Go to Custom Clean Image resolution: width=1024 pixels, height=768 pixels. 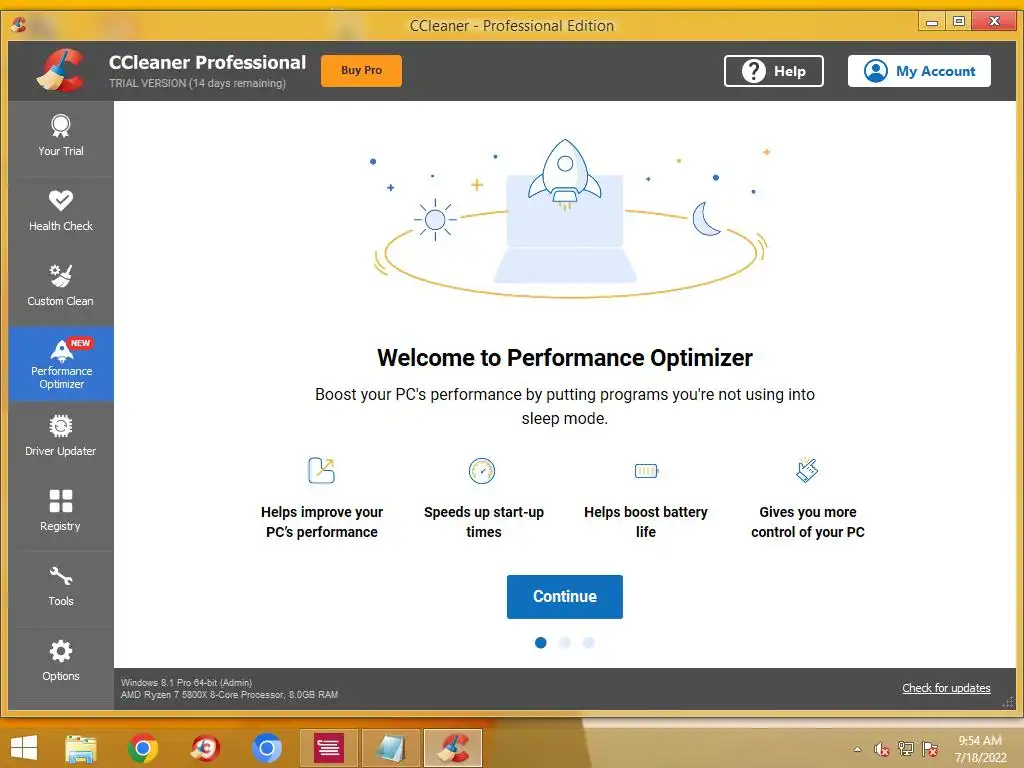(61, 287)
